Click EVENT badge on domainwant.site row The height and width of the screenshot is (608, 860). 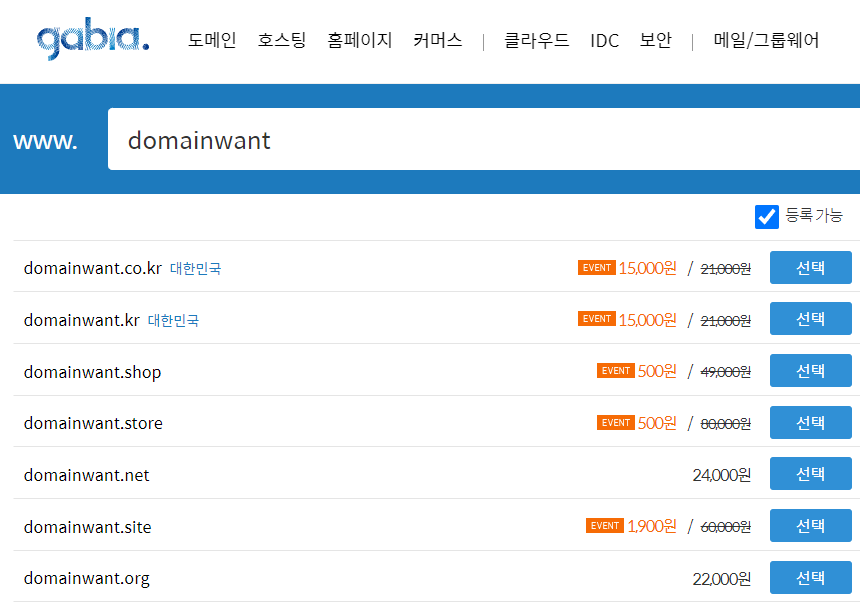[605, 526]
